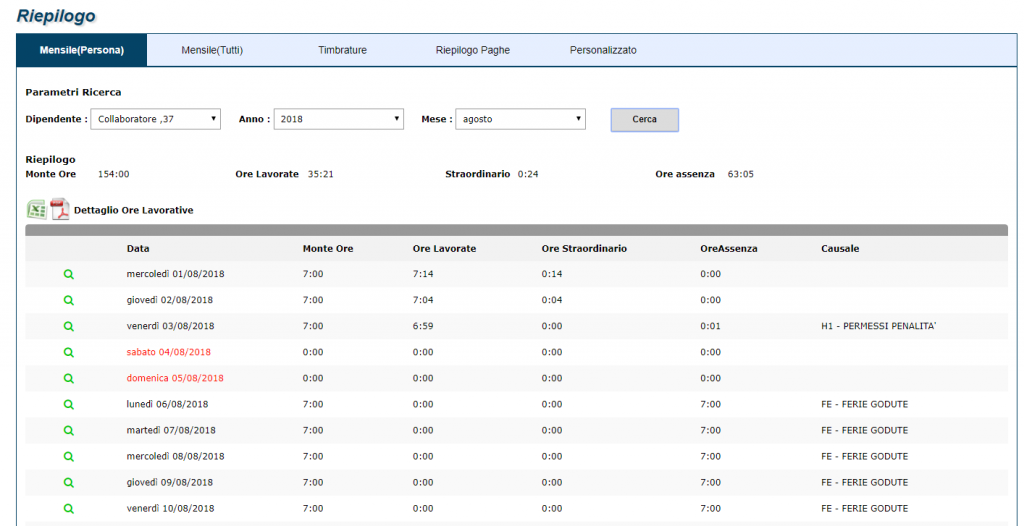The height and width of the screenshot is (526, 1024).
Task: Select date text giovedì 02/08/2018
Action: coord(169,301)
